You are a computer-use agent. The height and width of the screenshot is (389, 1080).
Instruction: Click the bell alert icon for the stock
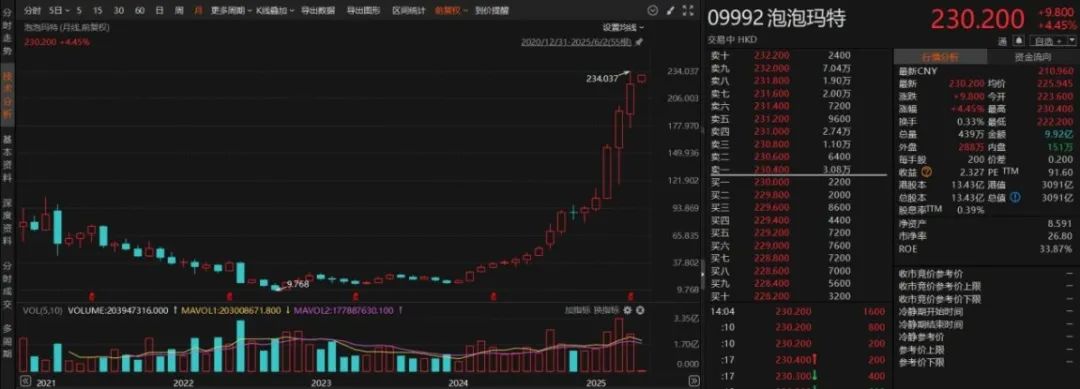[x=1018, y=41]
